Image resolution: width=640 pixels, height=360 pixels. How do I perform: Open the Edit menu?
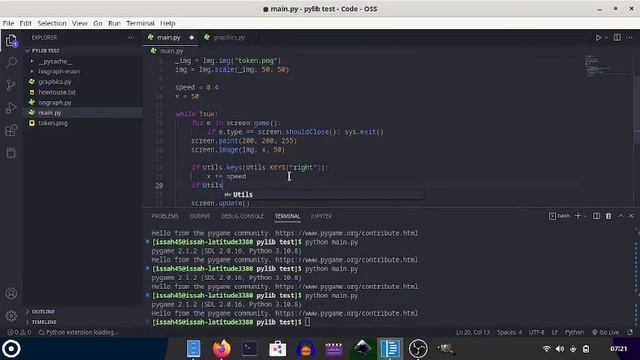(25, 23)
